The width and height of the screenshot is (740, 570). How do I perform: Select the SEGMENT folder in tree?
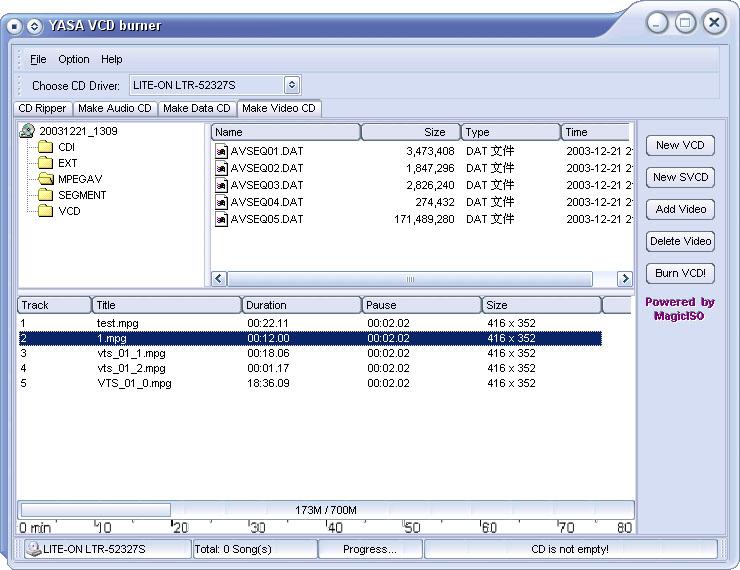81,195
